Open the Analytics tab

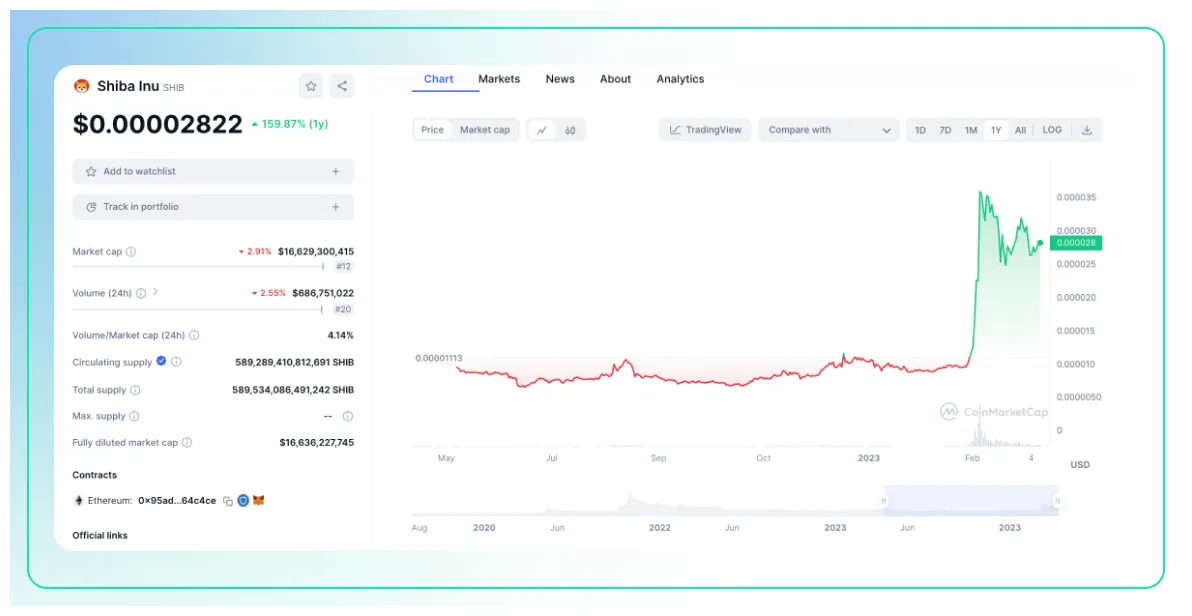click(680, 79)
